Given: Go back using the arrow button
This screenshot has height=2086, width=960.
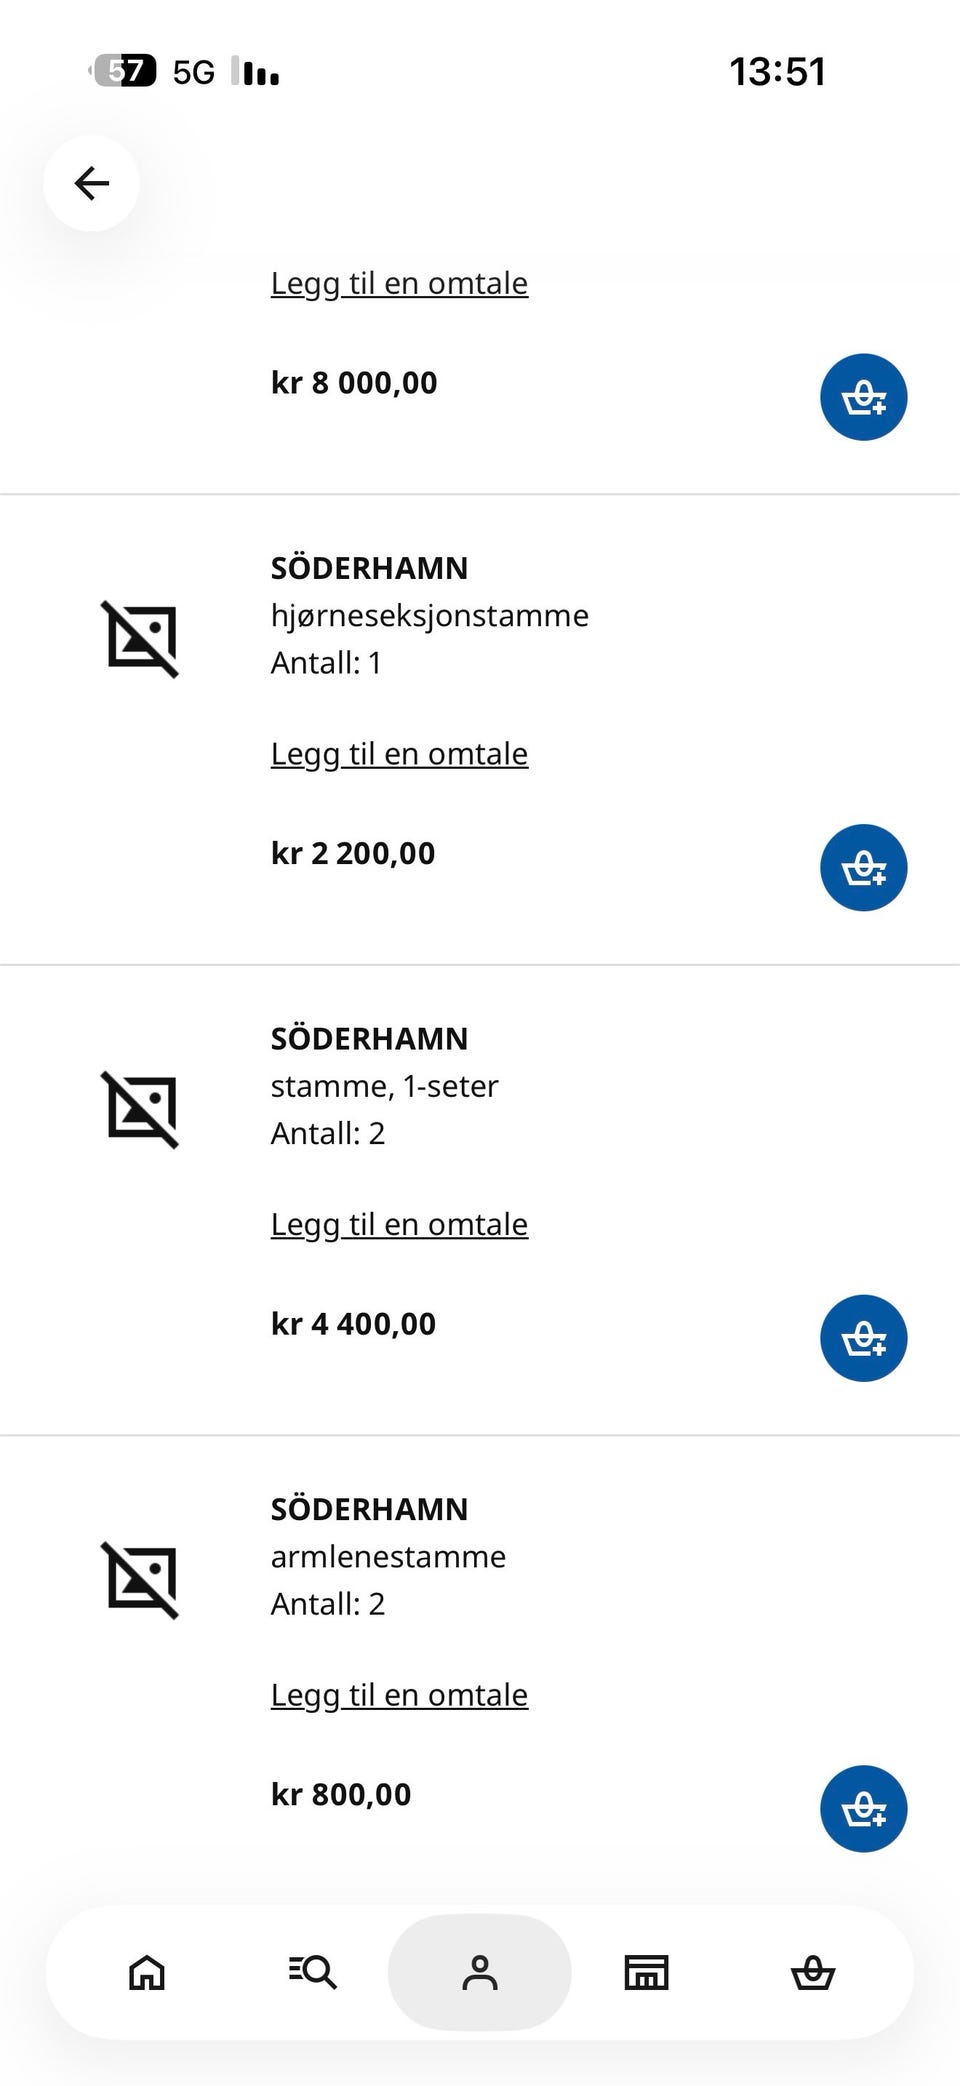Looking at the screenshot, I should tap(91, 183).
